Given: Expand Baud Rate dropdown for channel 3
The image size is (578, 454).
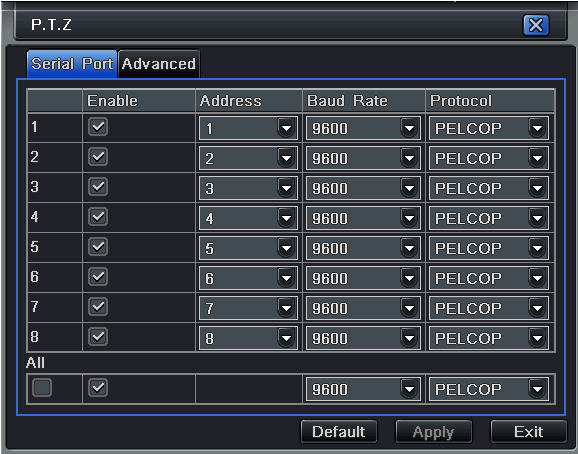Looking at the screenshot, I should click(363, 188).
